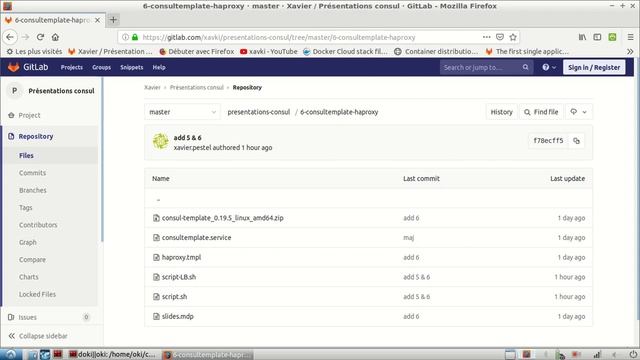Open the Firefox home page icon

pyautogui.click(x=55, y=37)
